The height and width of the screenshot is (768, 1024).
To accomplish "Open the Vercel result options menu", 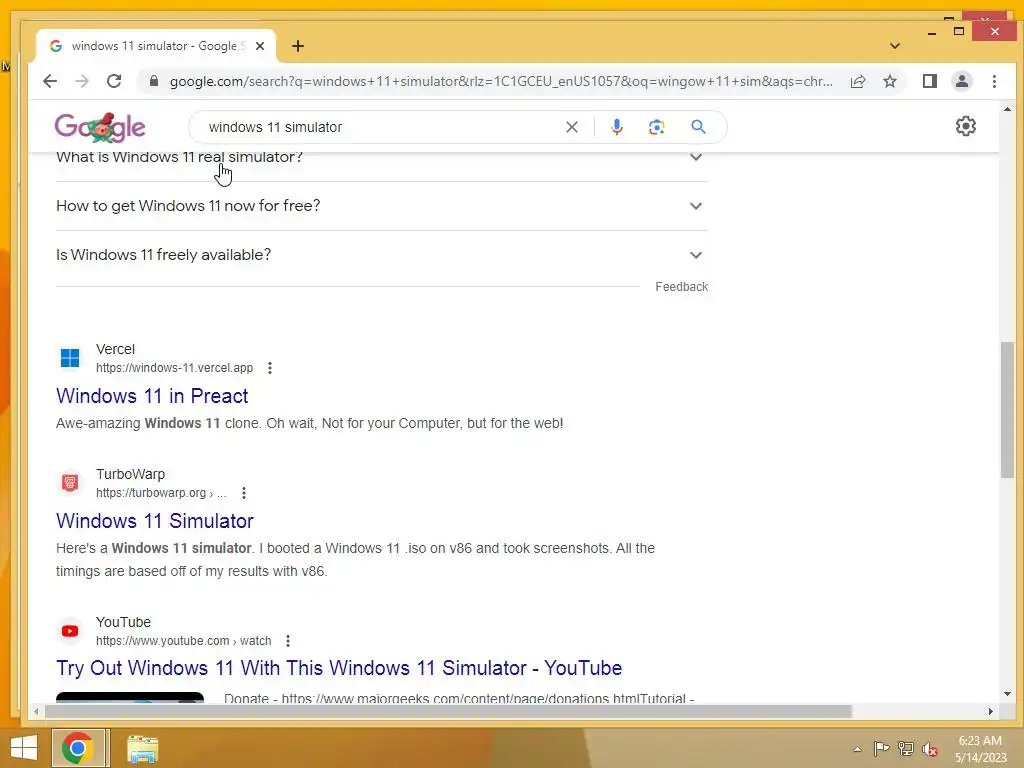I will (270, 368).
